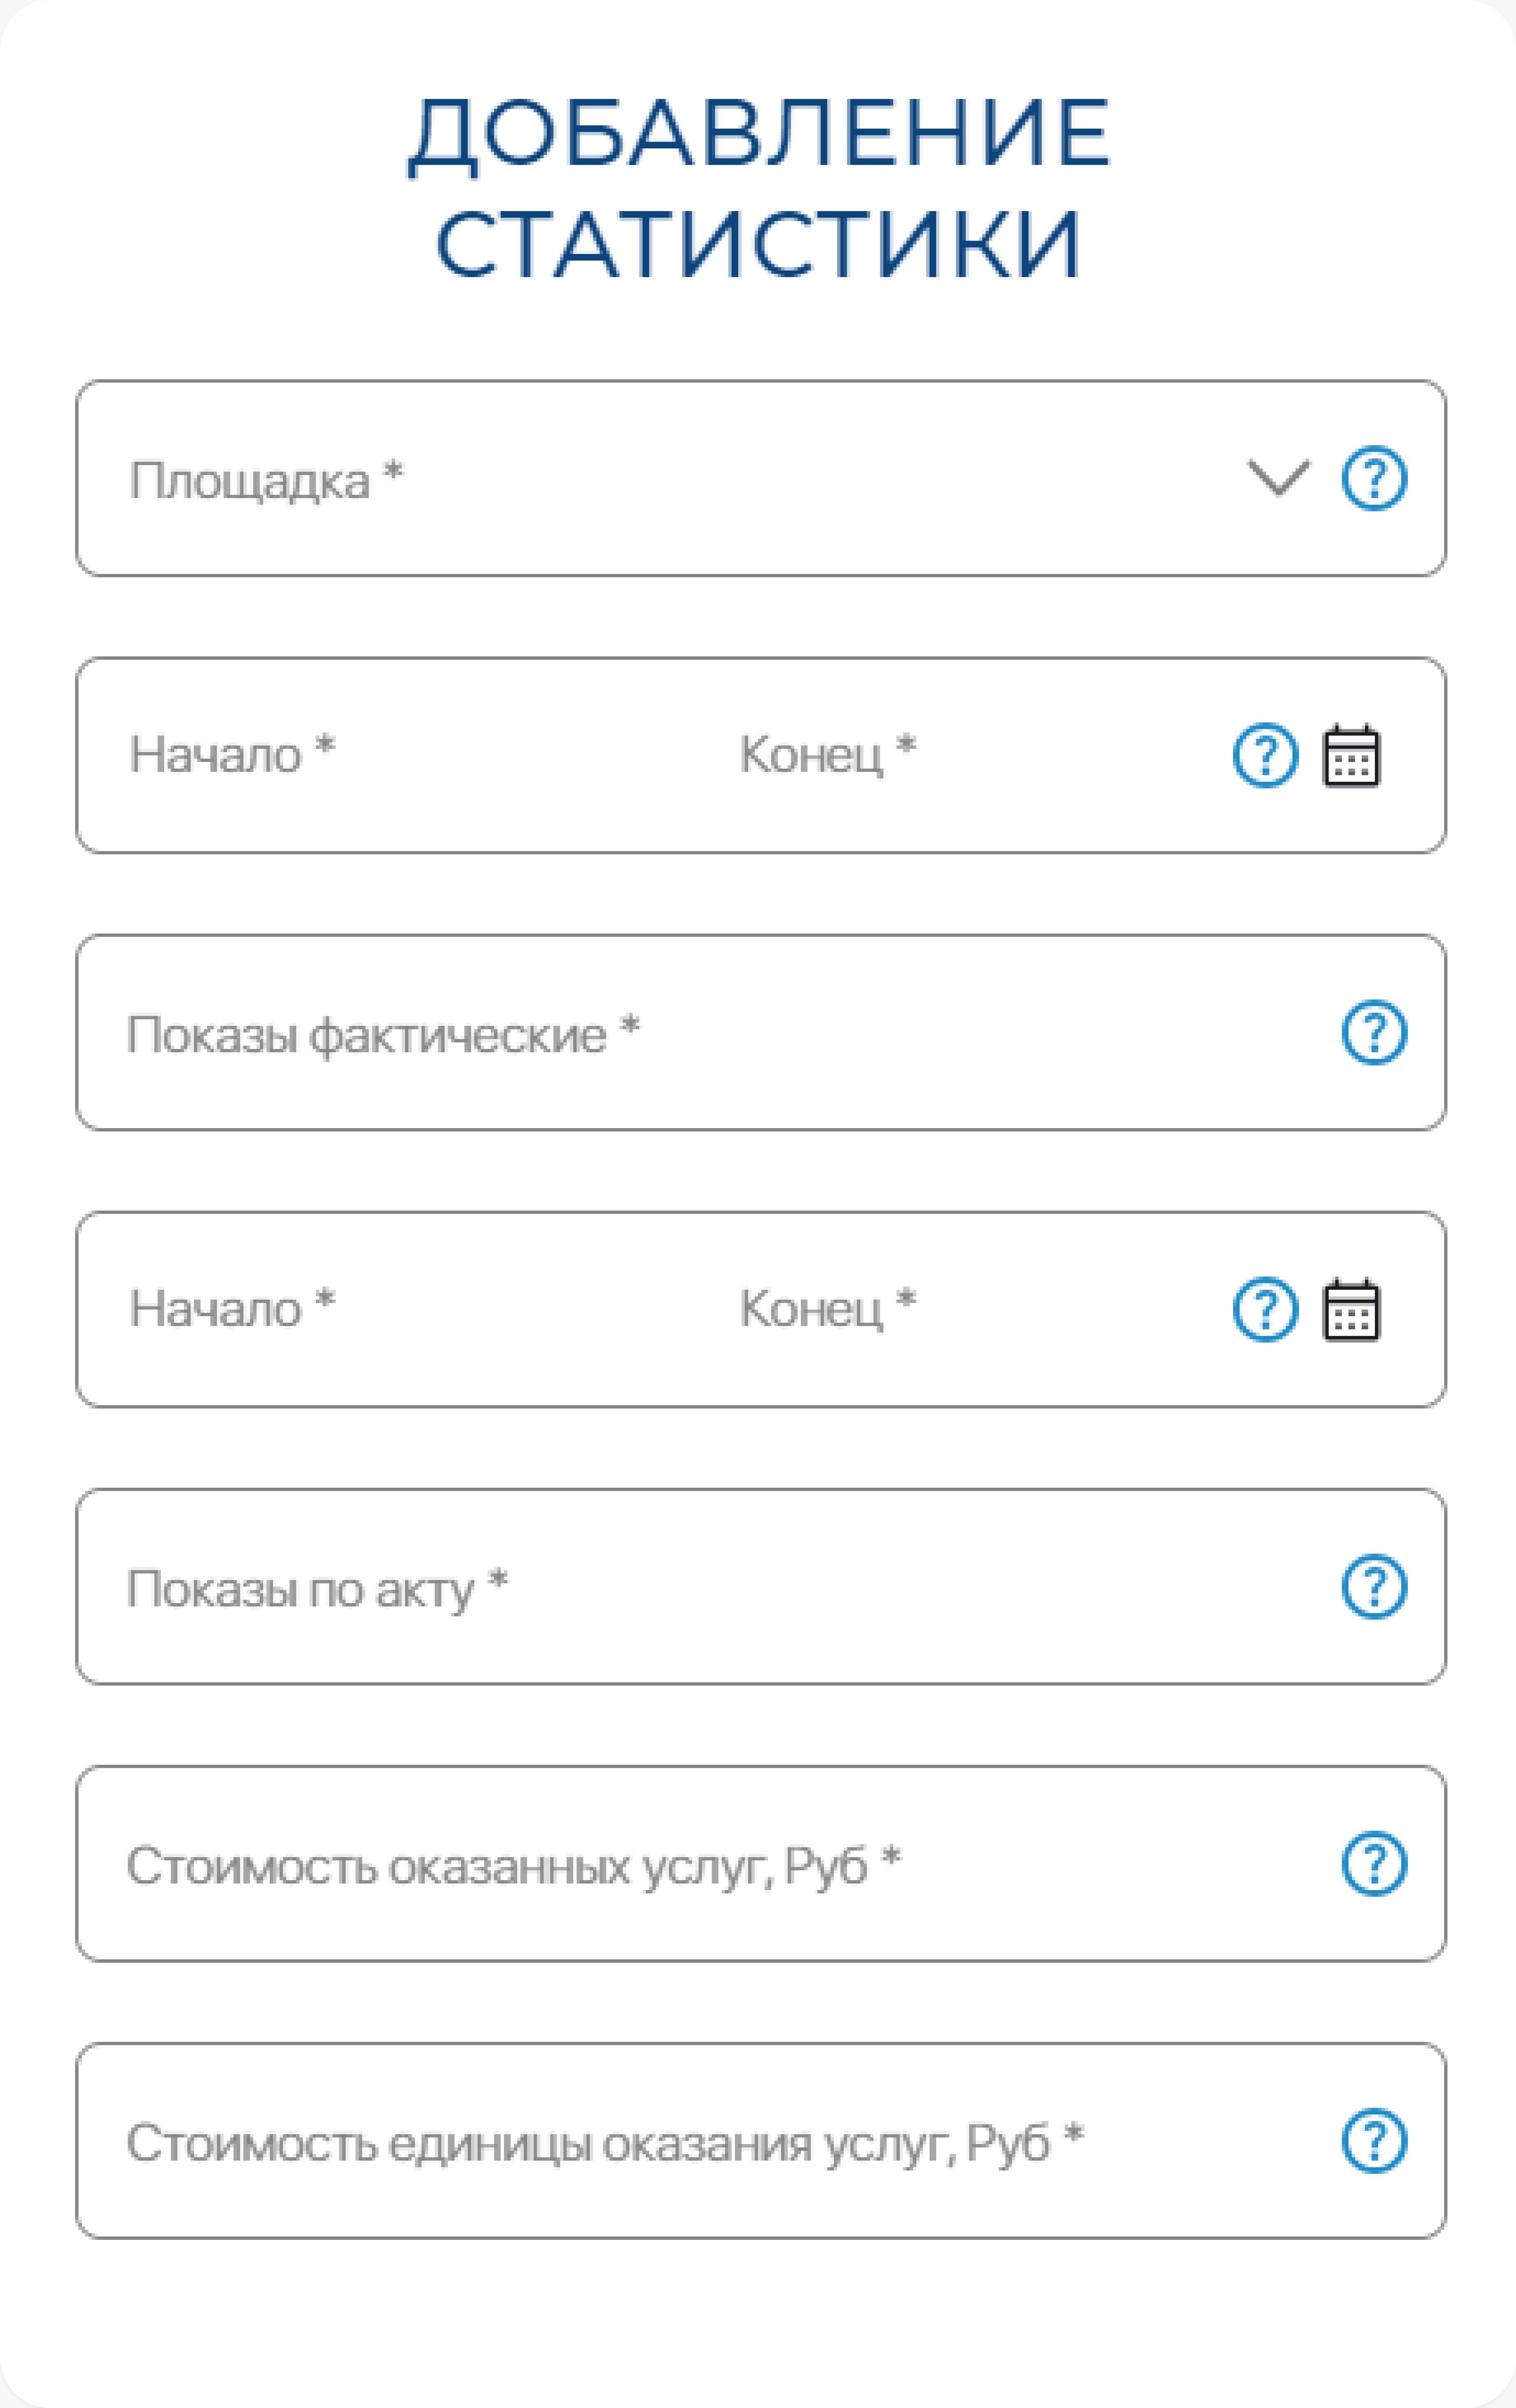Click the help icon in Площадка field
This screenshot has width=1516, height=2408.
pyautogui.click(x=1374, y=478)
